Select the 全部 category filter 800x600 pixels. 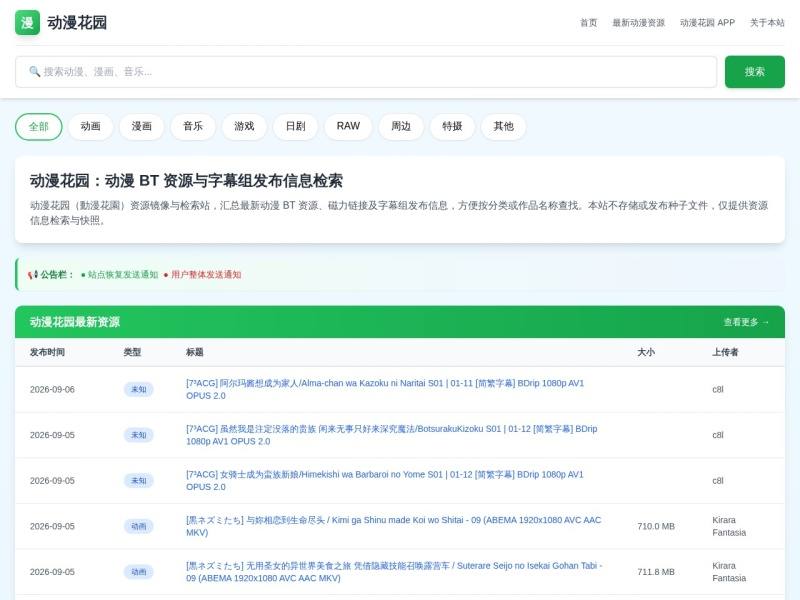point(39,127)
